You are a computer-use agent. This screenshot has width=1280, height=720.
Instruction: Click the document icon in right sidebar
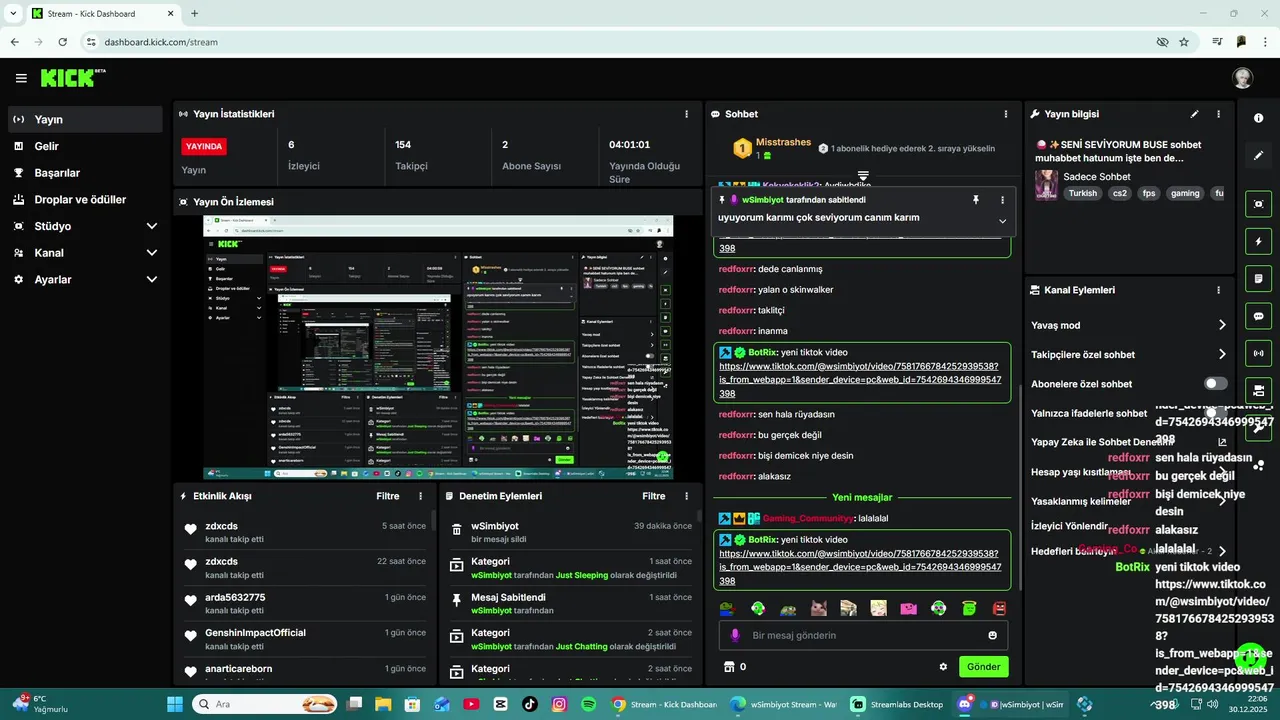click(1258, 278)
